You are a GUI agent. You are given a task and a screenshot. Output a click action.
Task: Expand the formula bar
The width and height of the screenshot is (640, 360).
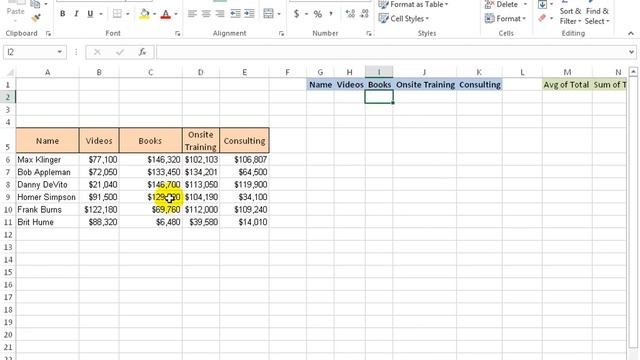tap(631, 52)
